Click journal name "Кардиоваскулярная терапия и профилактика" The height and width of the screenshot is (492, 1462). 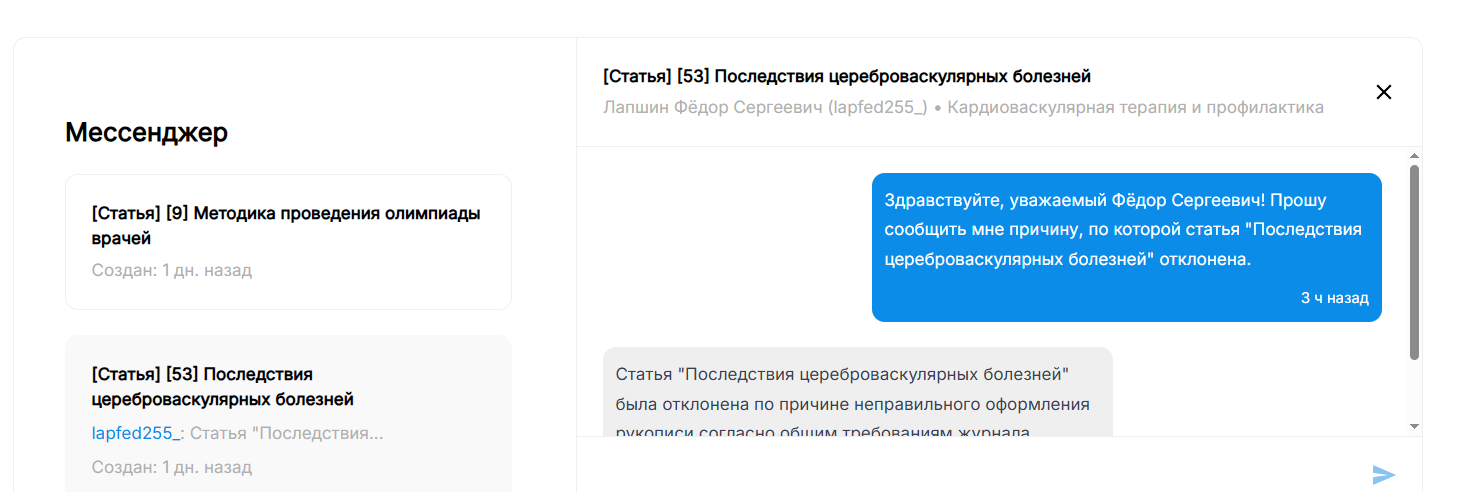pyautogui.click(x=1135, y=107)
